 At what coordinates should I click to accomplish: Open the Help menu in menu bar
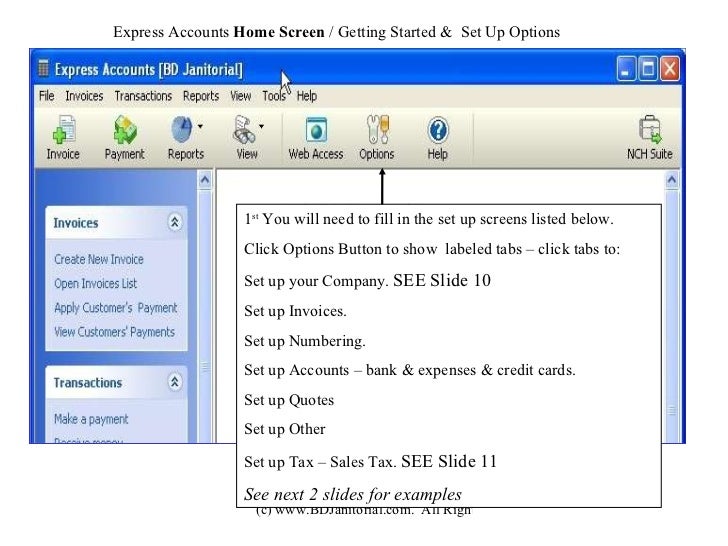tap(307, 96)
